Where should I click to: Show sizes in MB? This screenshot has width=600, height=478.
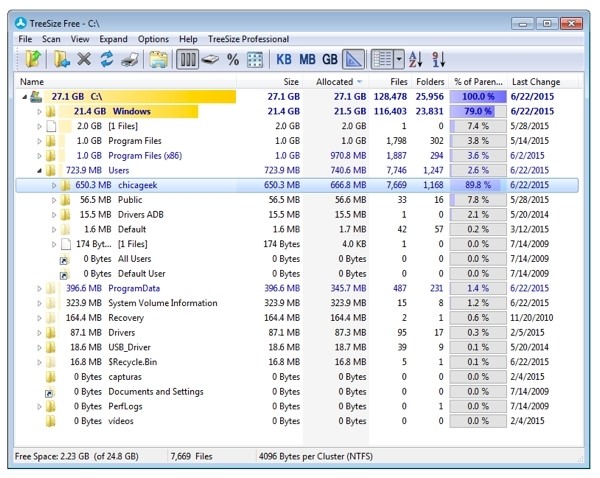tap(307, 60)
